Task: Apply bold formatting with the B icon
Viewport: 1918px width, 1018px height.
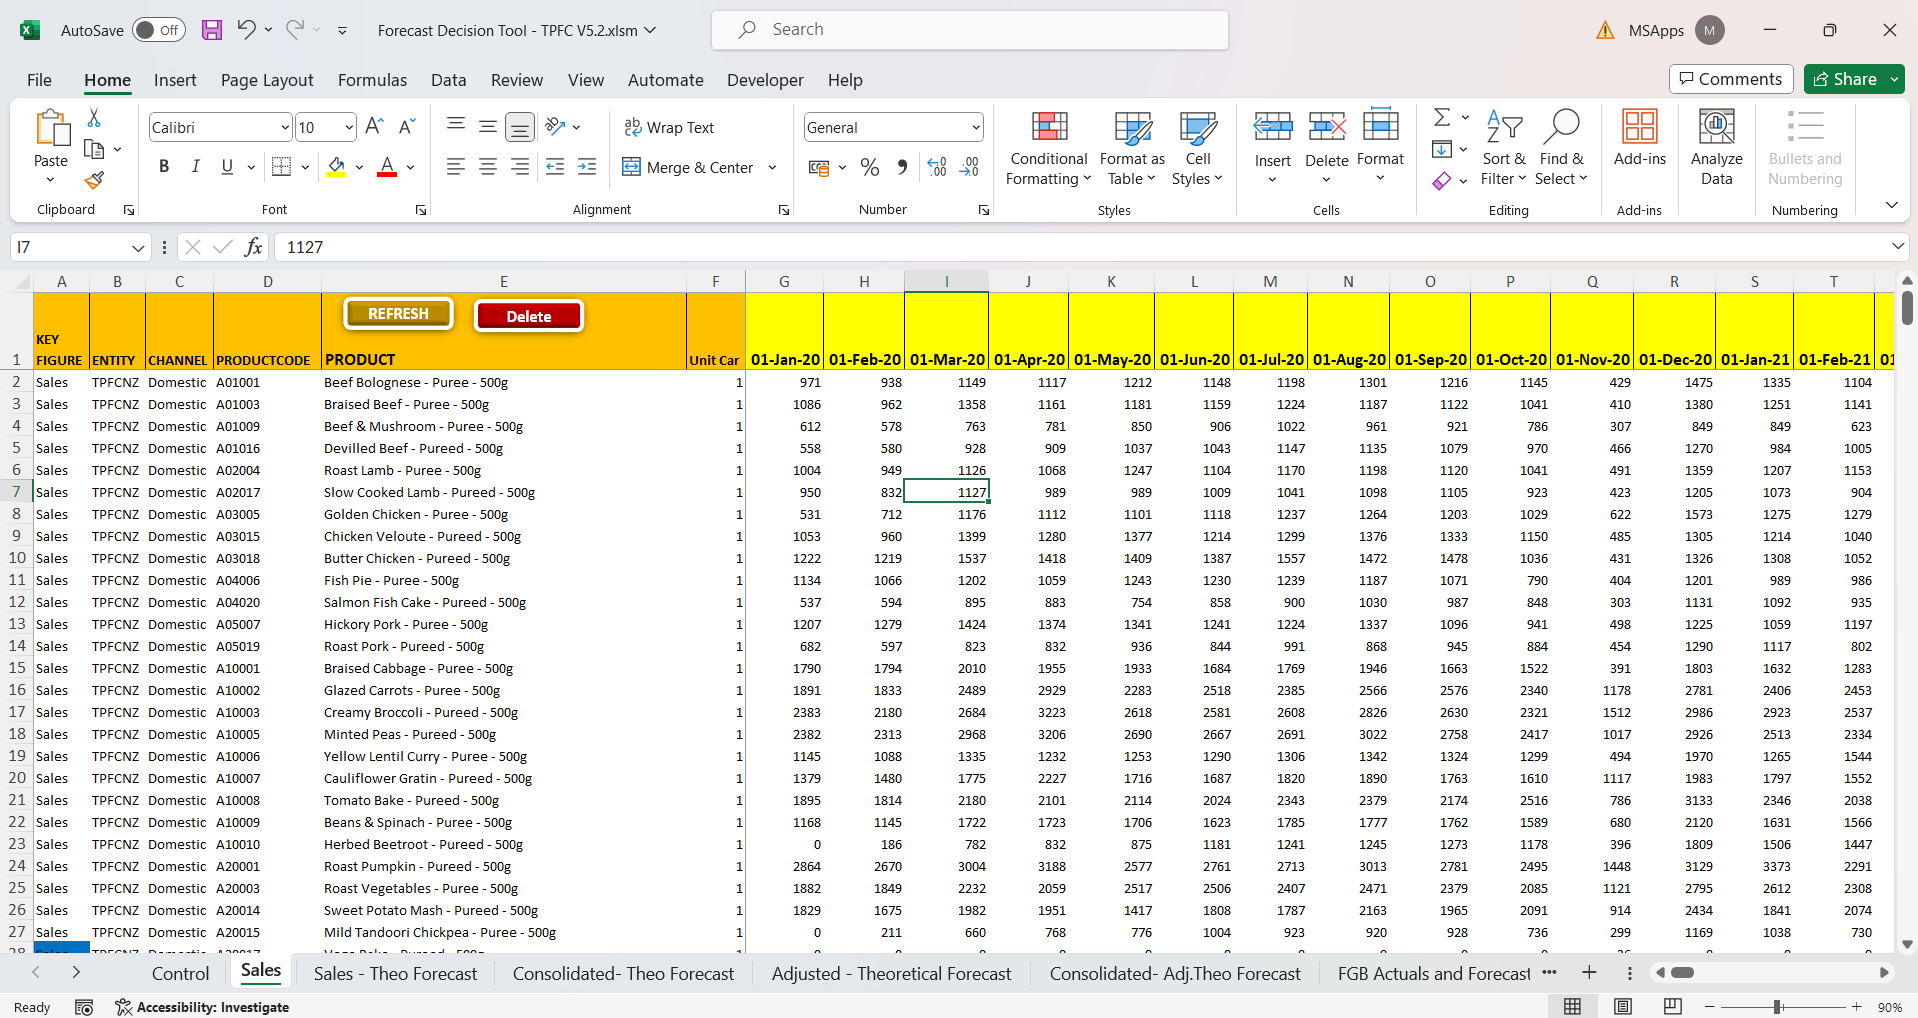Action: [x=164, y=167]
